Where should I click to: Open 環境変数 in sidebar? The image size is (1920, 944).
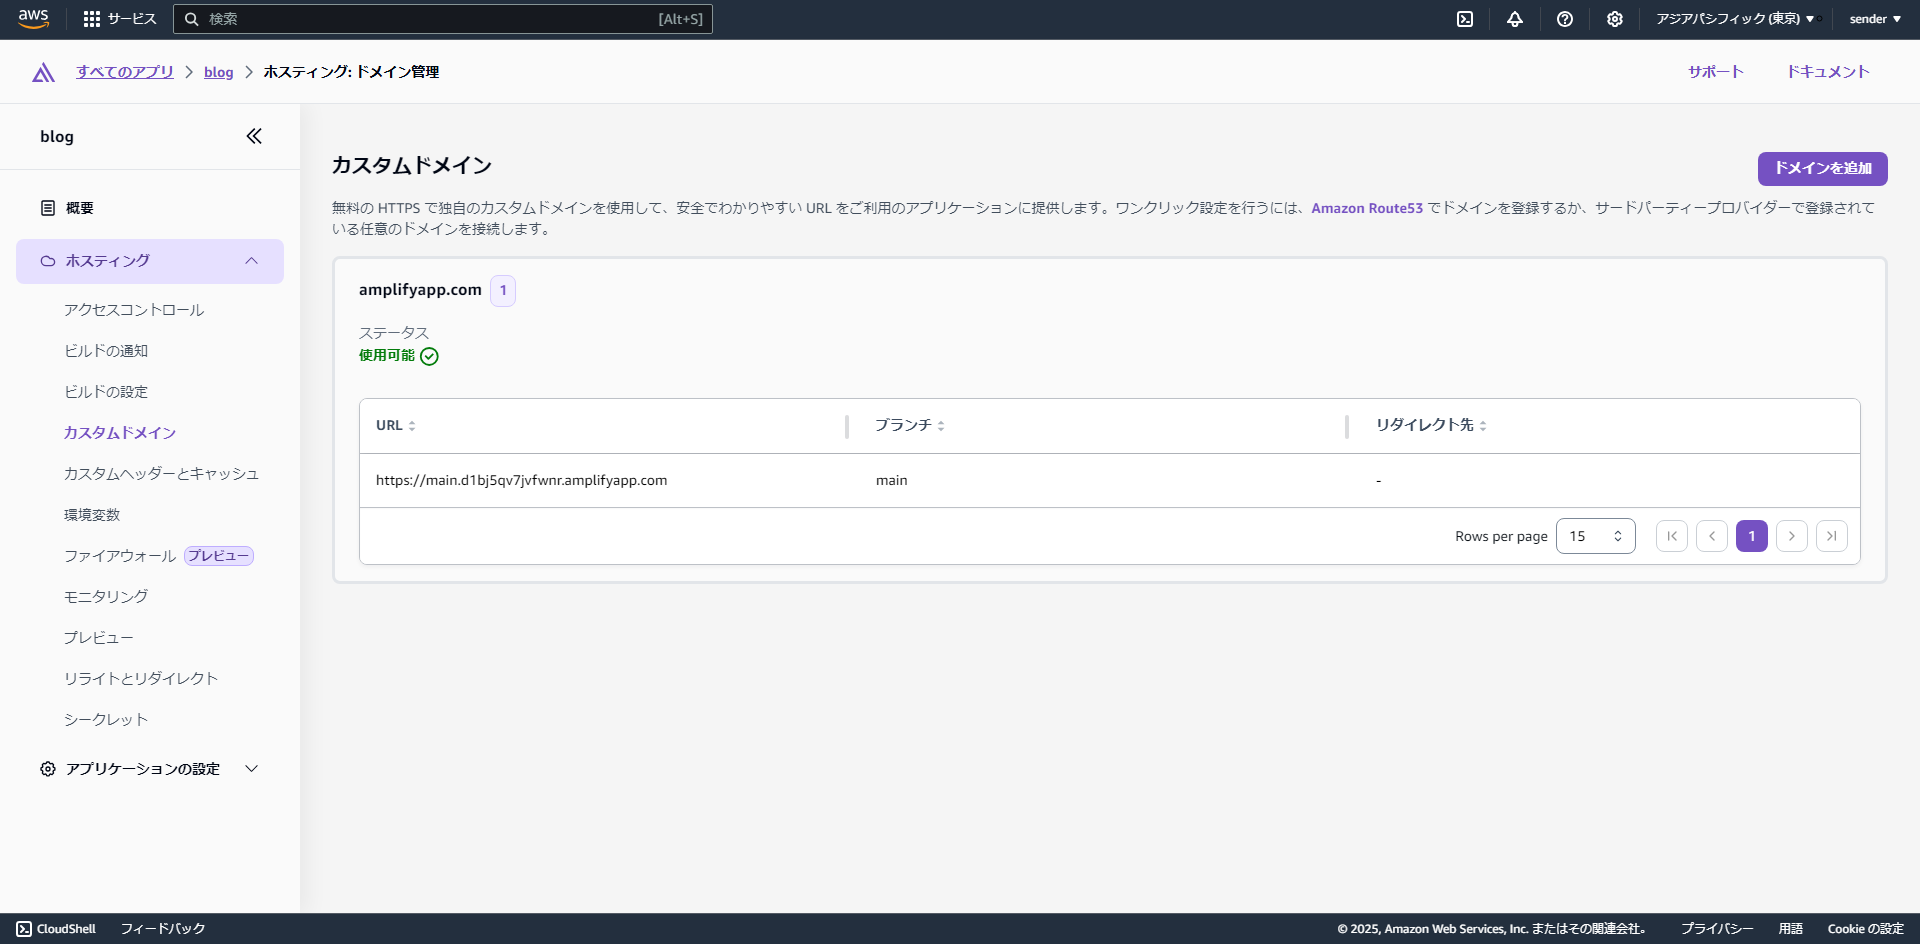92,515
